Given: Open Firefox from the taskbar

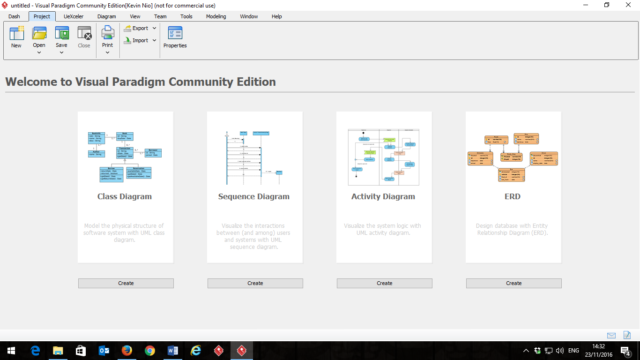Looking at the screenshot, I should (127, 351).
